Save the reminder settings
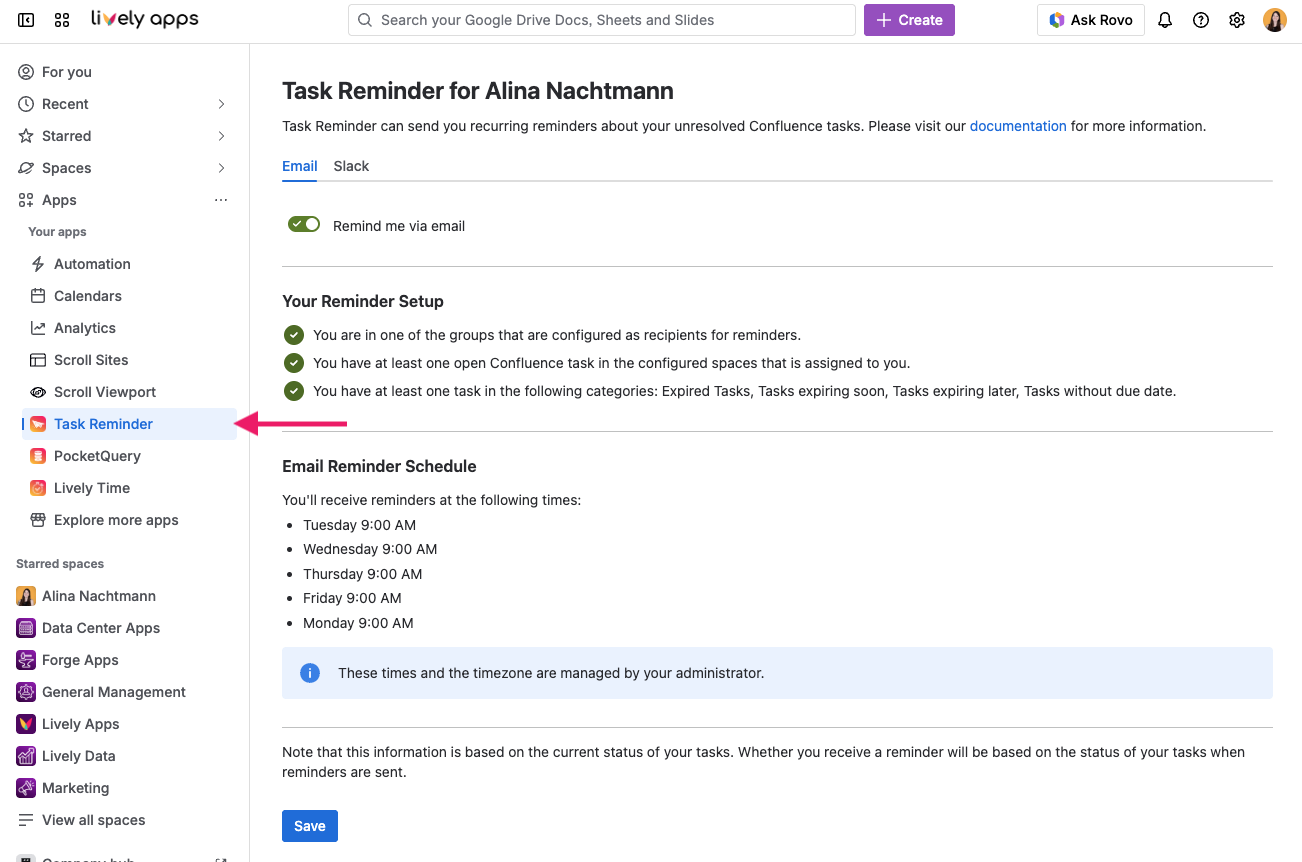The image size is (1302, 862). (x=309, y=825)
